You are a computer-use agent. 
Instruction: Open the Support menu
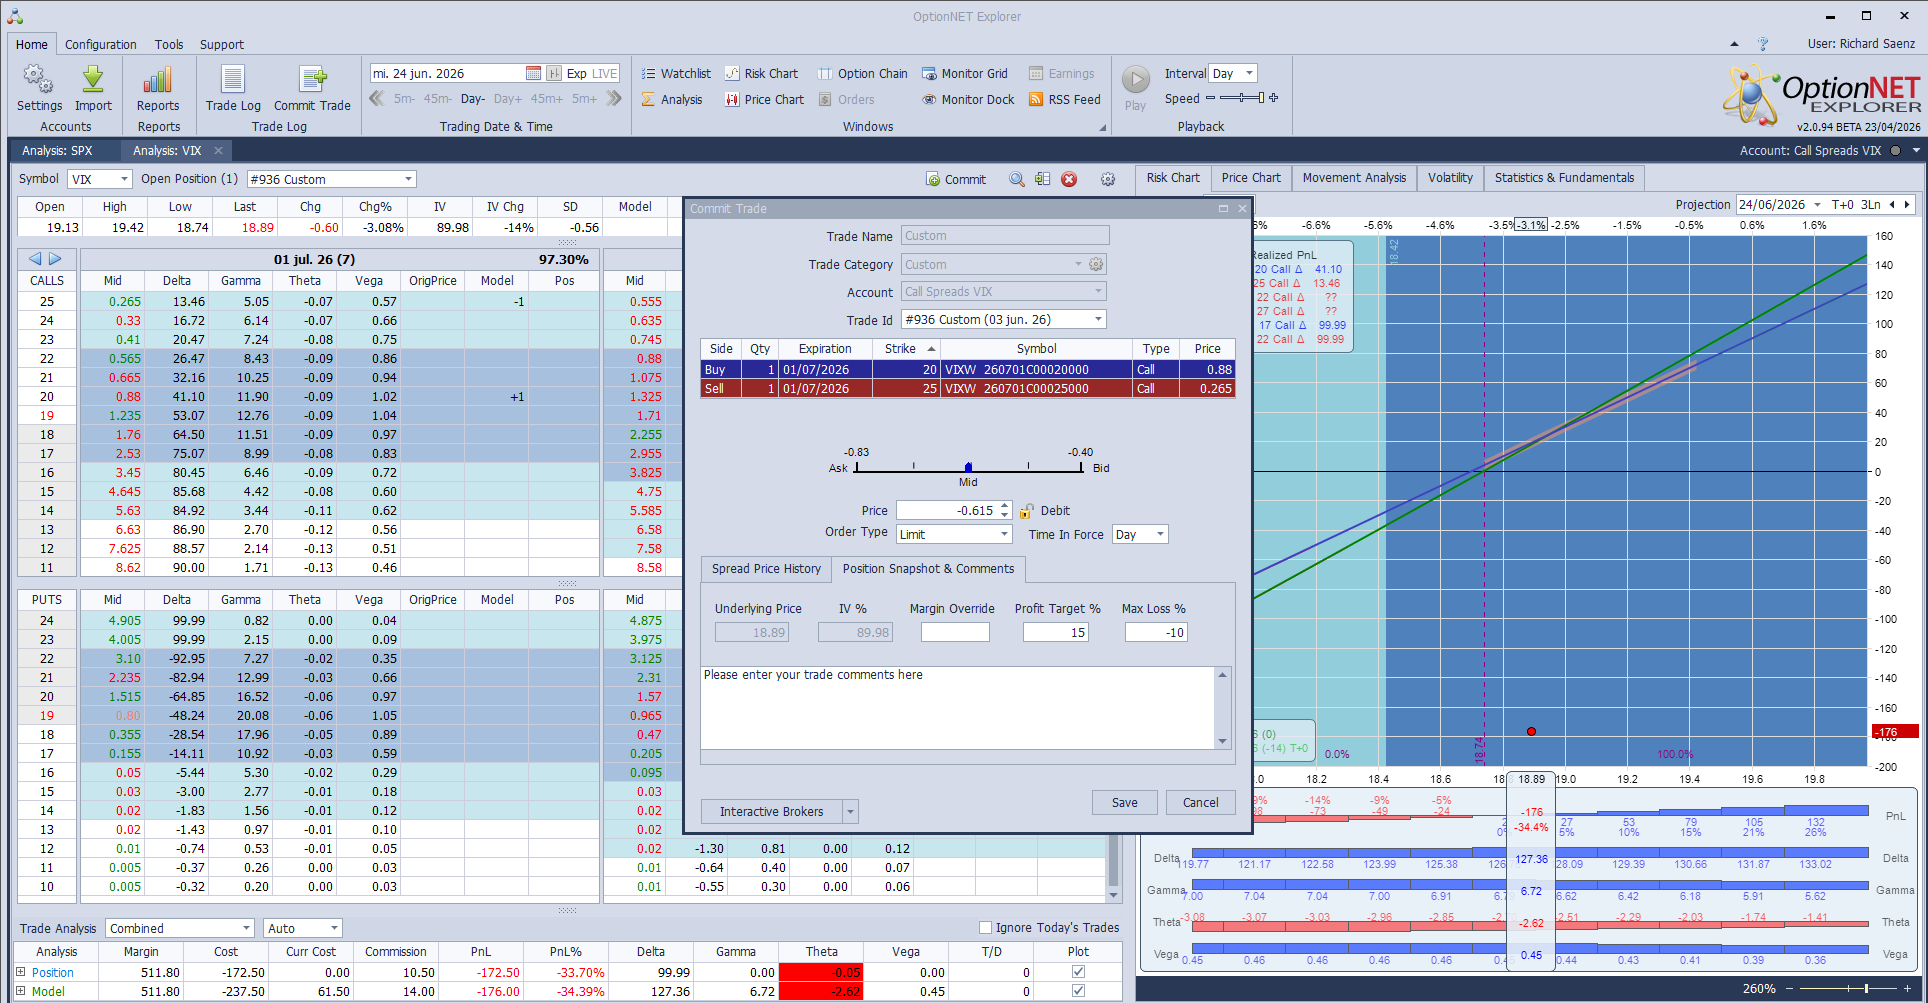coord(221,44)
